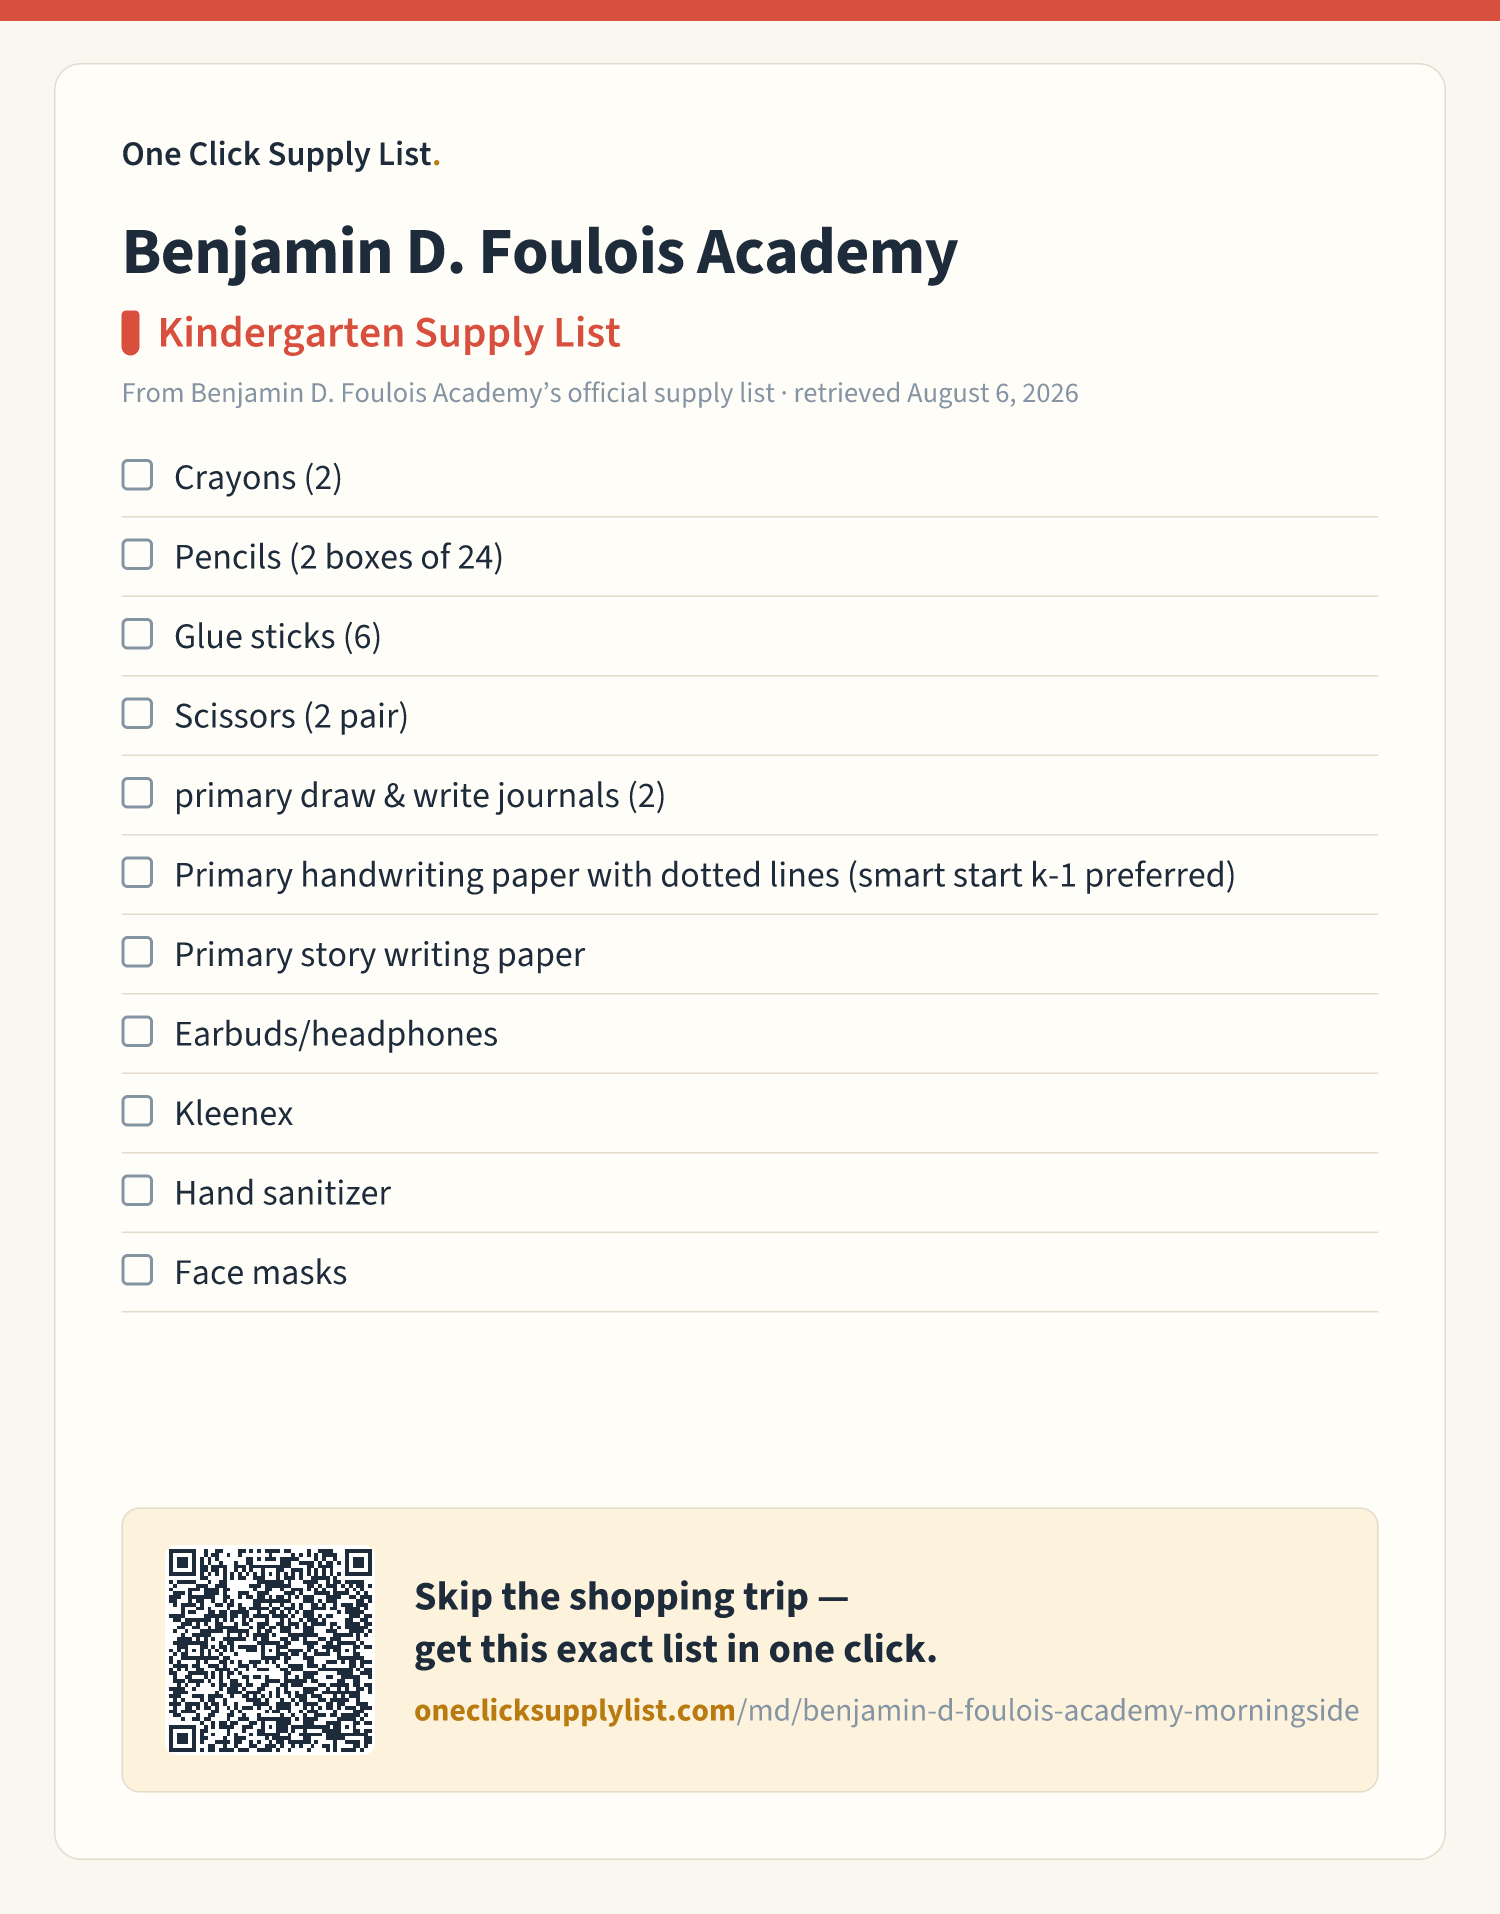Click the Benjamin D. Foulois Academy title
Image resolution: width=1500 pixels, height=1914 pixels.
pos(540,252)
